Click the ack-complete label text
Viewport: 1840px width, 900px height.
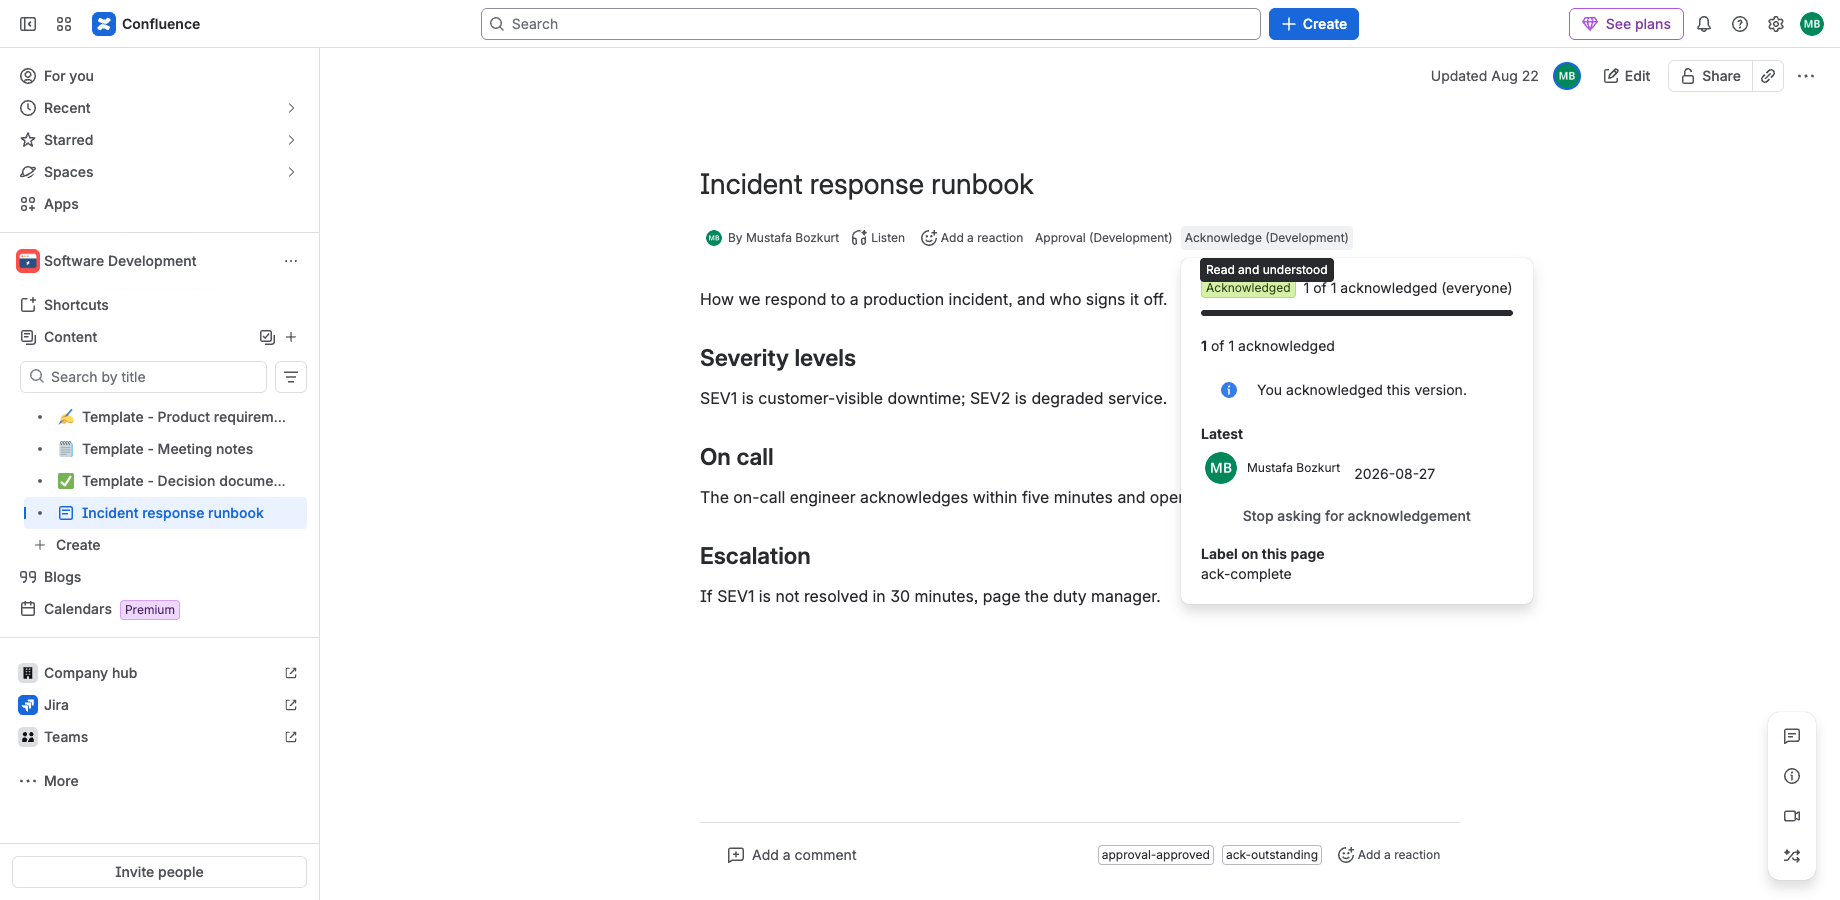(1246, 574)
